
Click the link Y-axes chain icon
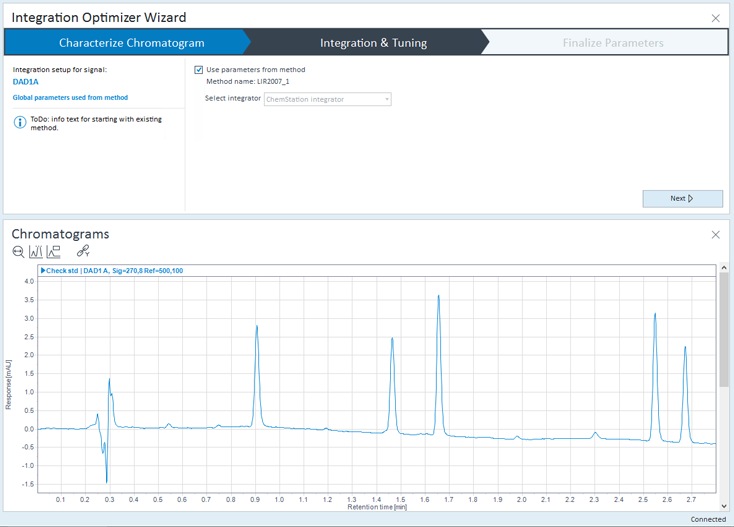click(x=83, y=252)
